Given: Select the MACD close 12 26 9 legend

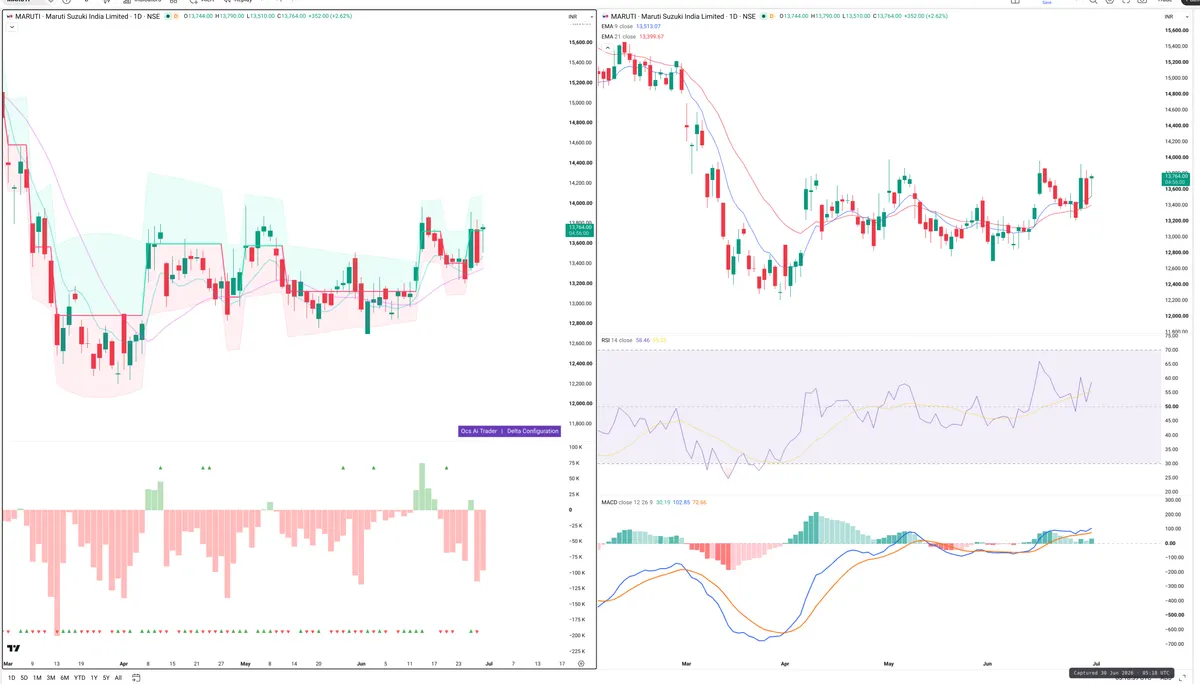Looking at the screenshot, I should (627, 502).
